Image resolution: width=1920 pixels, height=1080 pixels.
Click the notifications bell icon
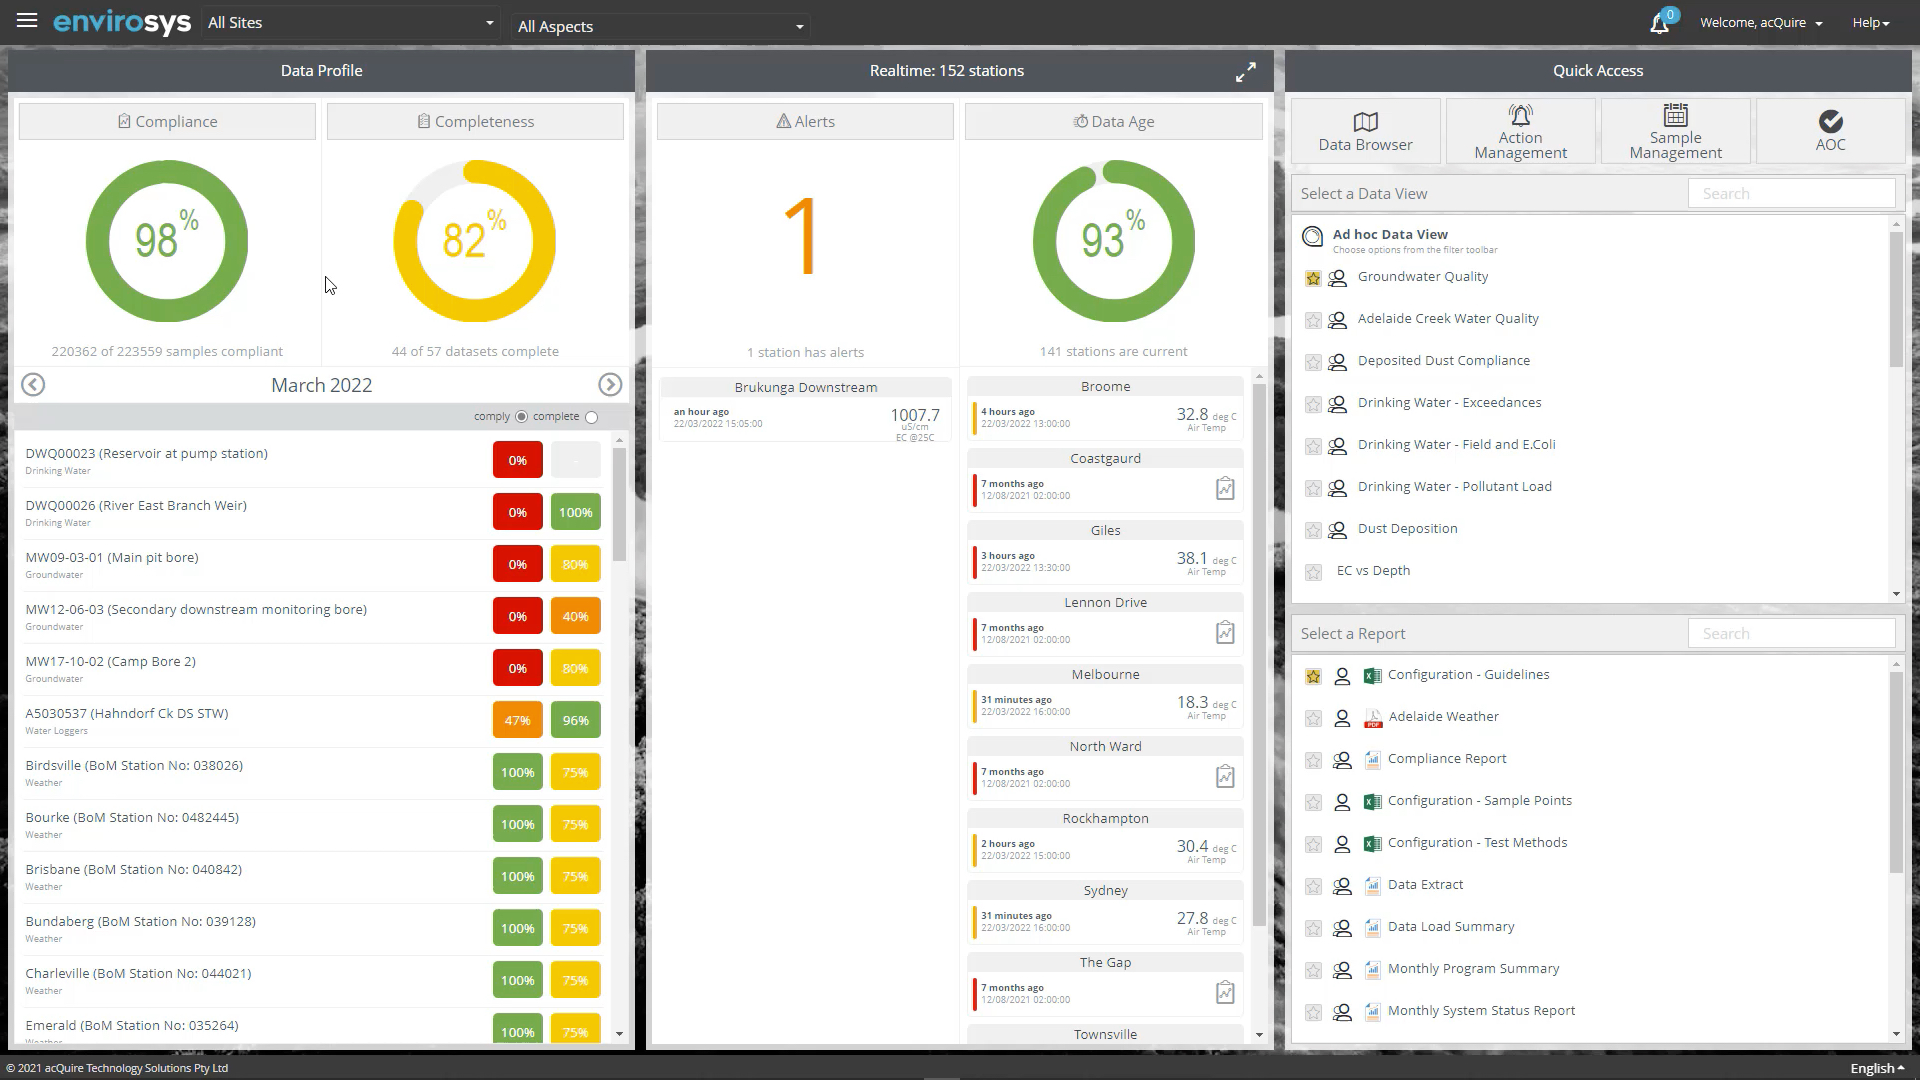(1659, 23)
